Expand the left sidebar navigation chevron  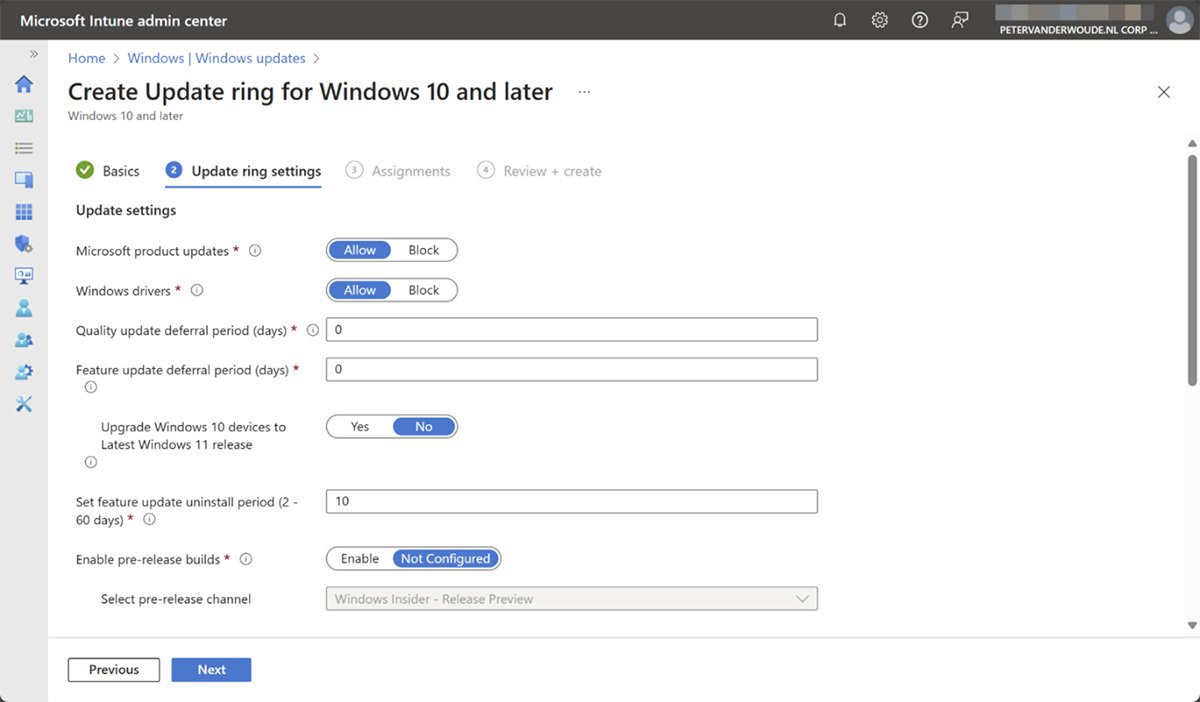pyautogui.click(x=33, y=54)
